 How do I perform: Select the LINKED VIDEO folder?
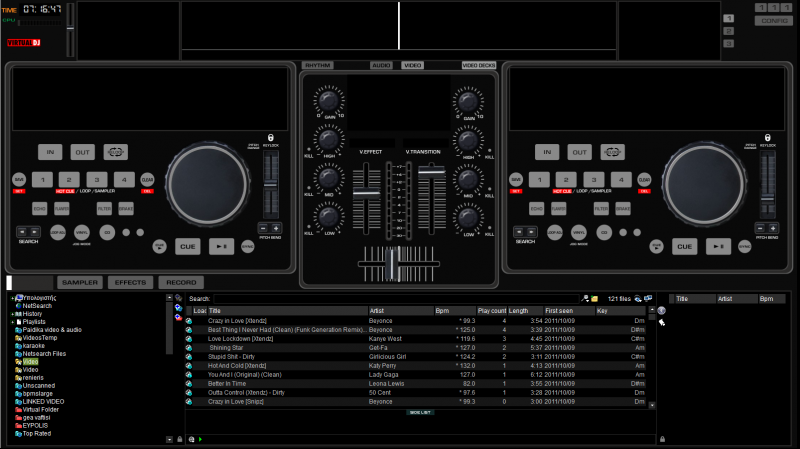pyautogui.click(x=43, y=402)
